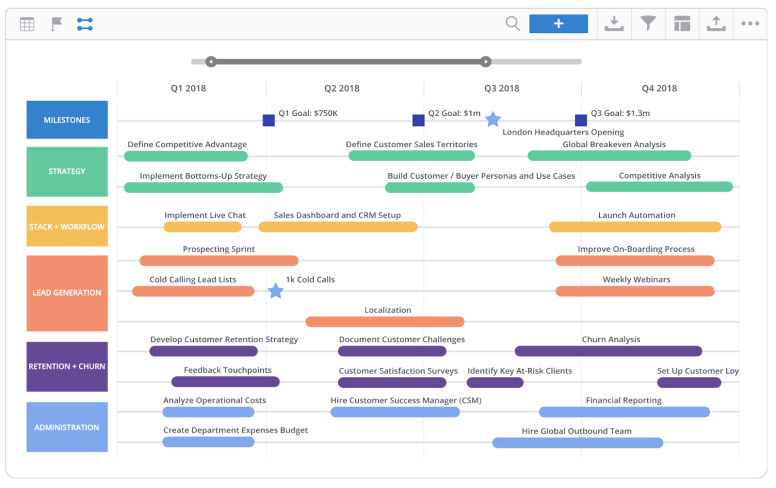Open the Launch Automation bar
The image size is (776, 488).
pyautogui.click(x=635, y=227)
